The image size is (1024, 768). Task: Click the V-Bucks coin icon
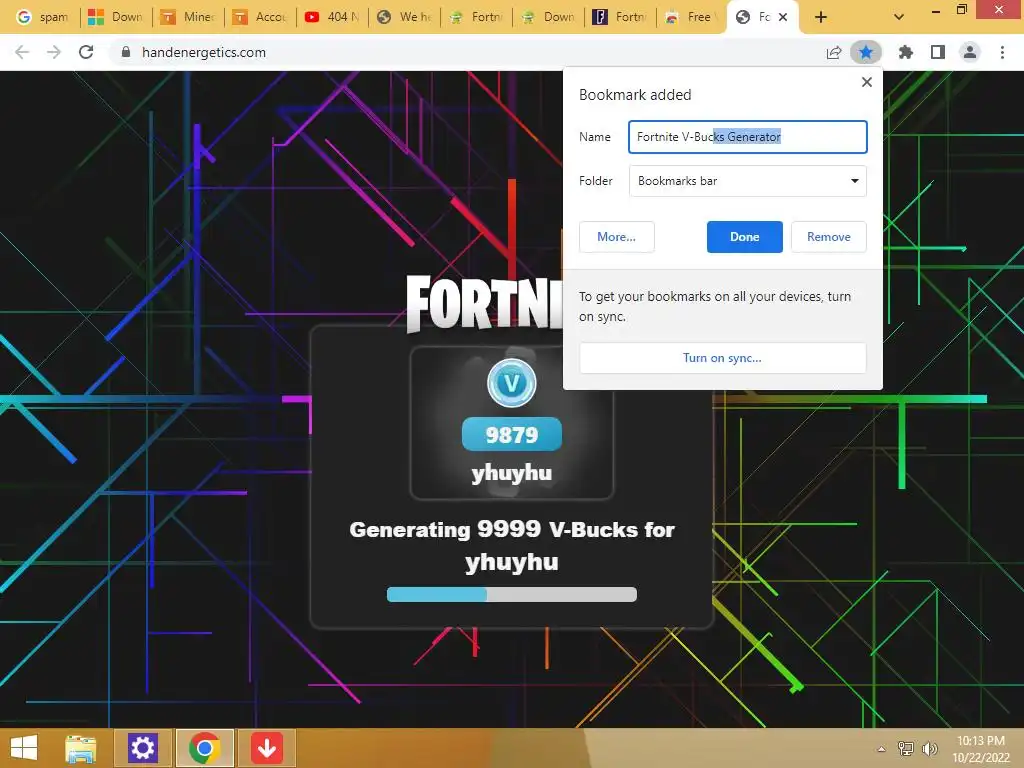click(511, 383)
